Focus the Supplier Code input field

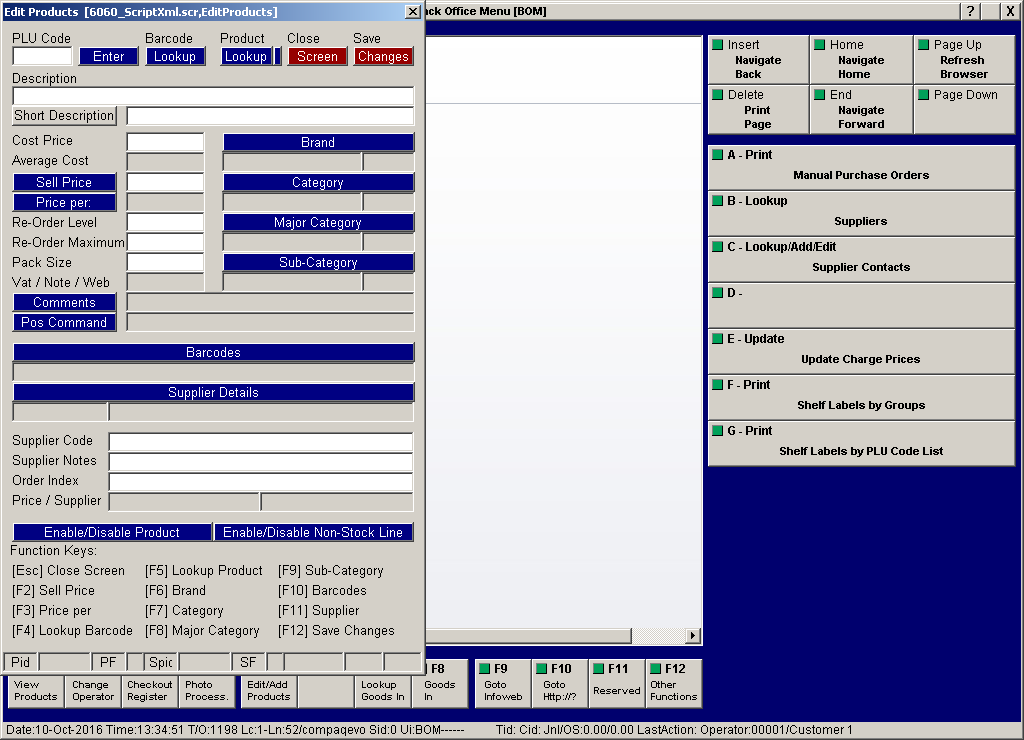coord(261,442)
